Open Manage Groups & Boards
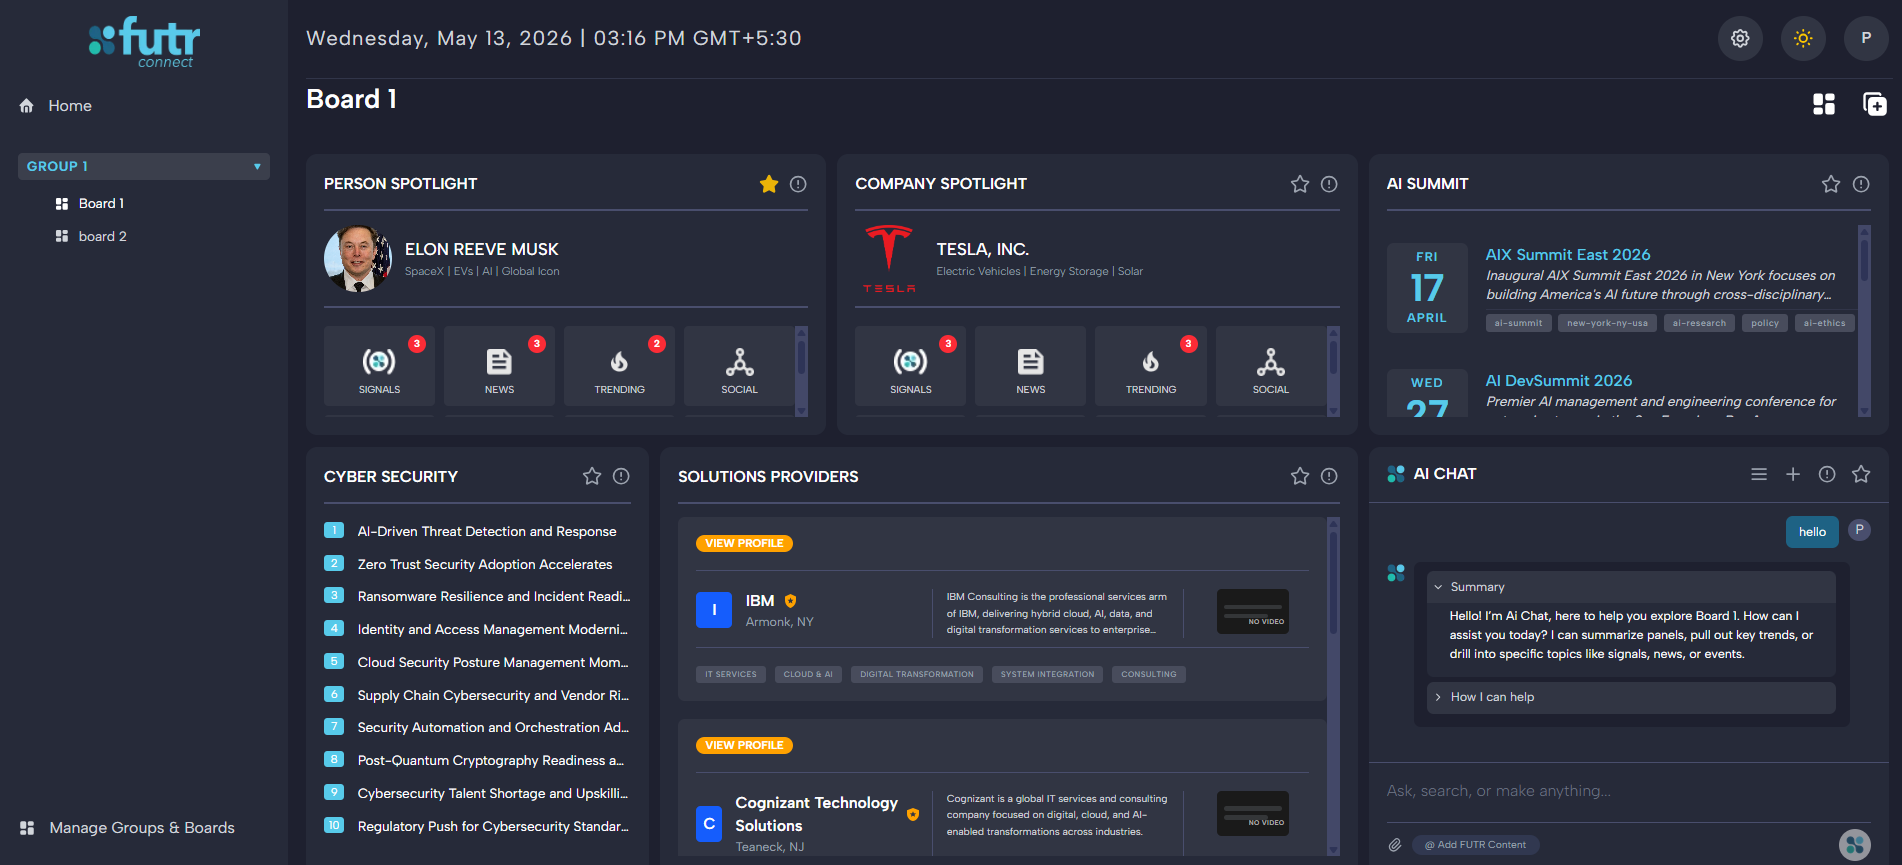The width and height of the screenshot is (1902, 865). point(127,828)
